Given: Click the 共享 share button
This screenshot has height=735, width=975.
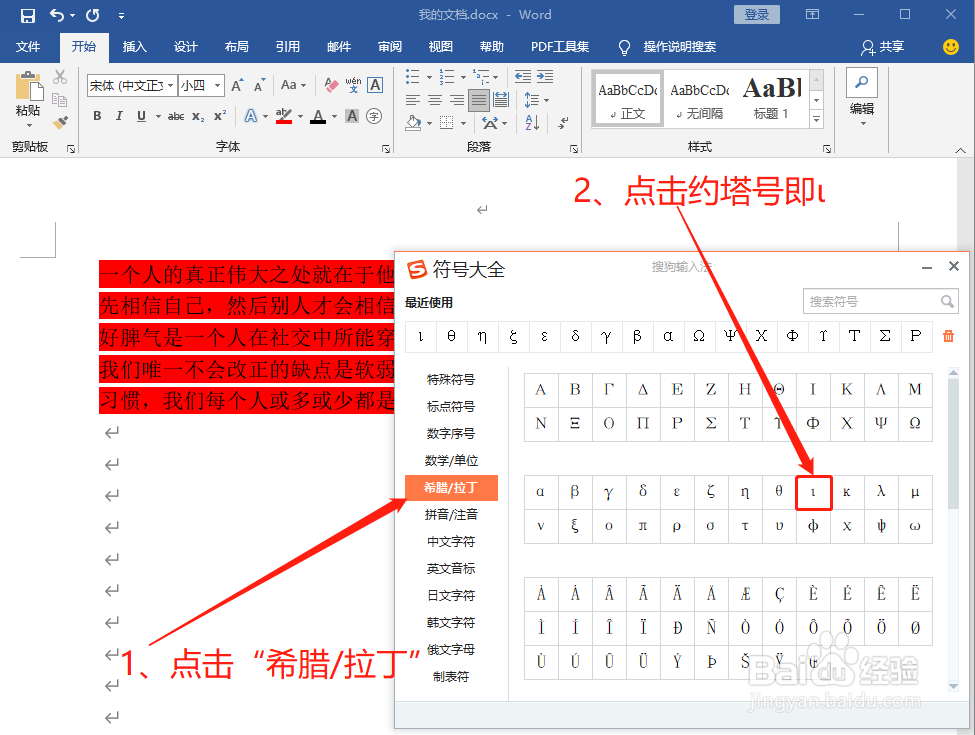Looking at the screenshot, I should click(882, 47).
